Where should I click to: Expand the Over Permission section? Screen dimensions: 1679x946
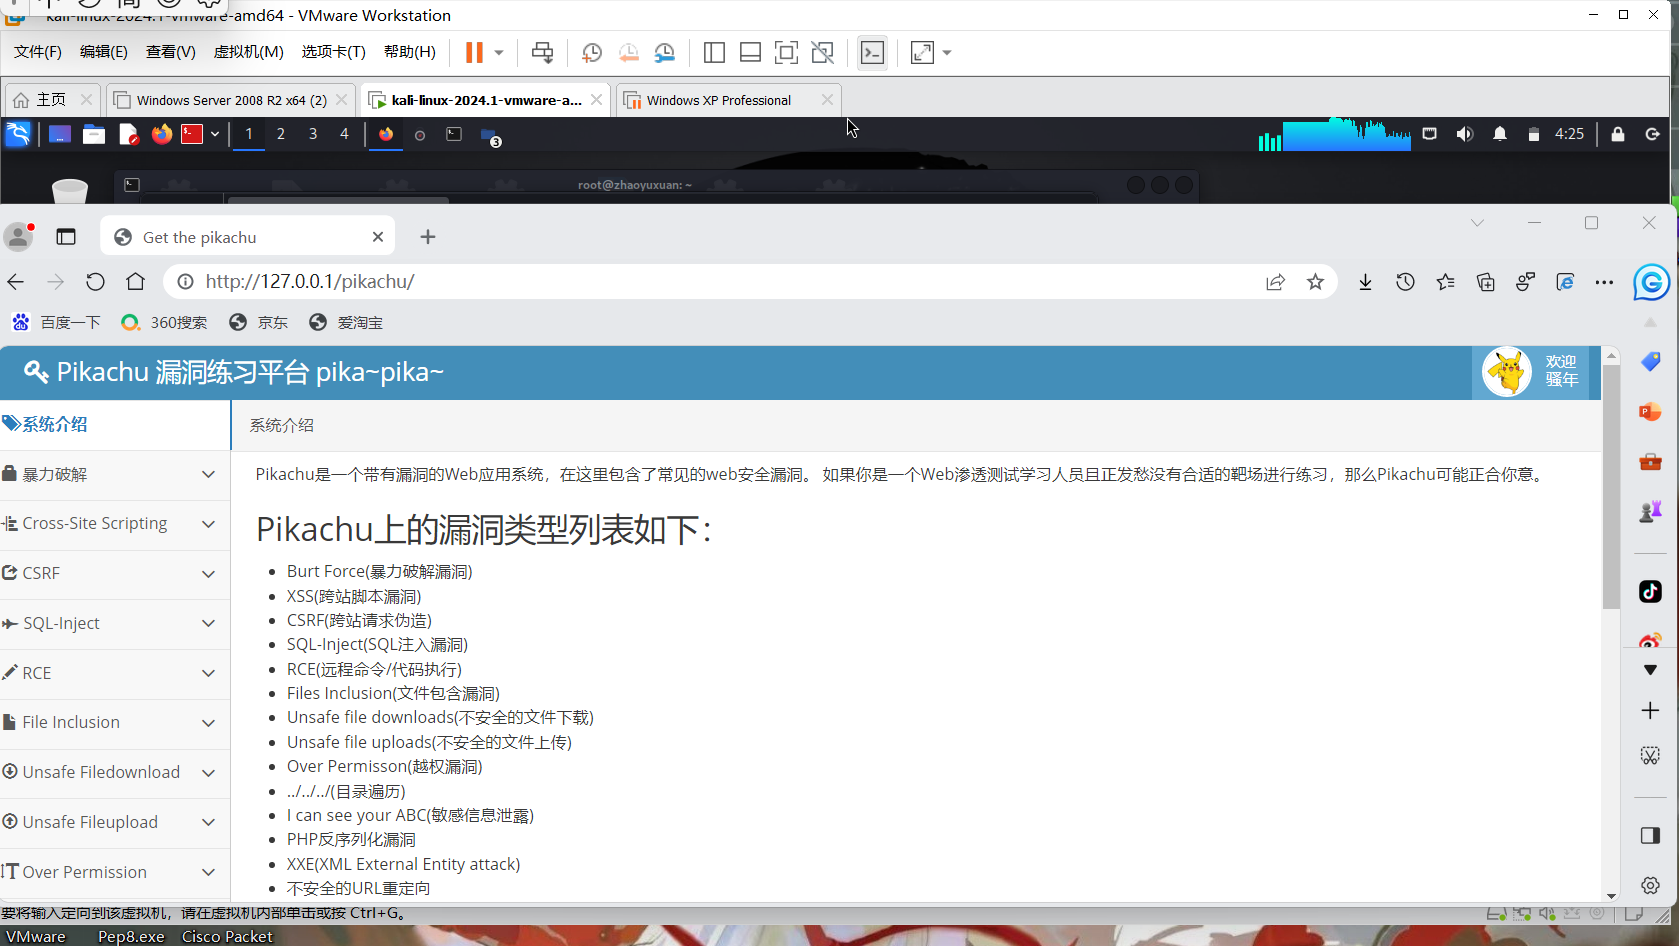tap(115, 873)
